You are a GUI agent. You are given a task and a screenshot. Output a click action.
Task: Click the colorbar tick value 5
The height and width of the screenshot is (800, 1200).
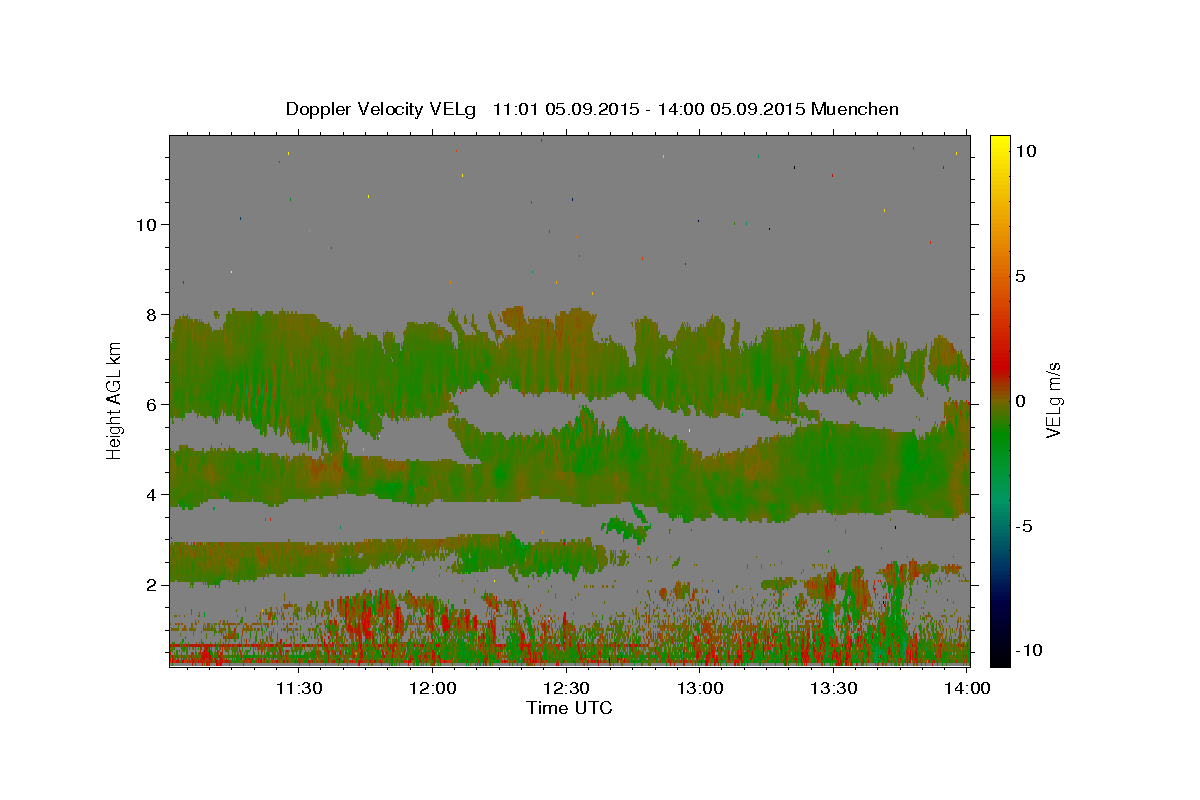(x=1022, y=275)
